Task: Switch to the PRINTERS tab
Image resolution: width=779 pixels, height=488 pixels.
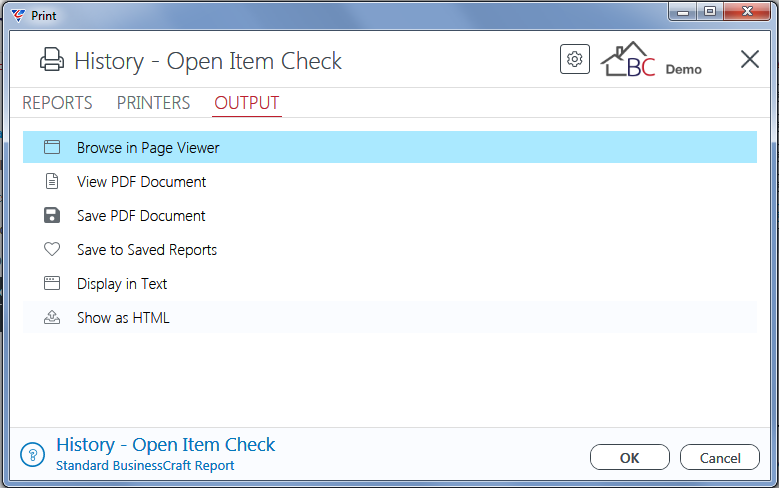Action: click(154, 103)
